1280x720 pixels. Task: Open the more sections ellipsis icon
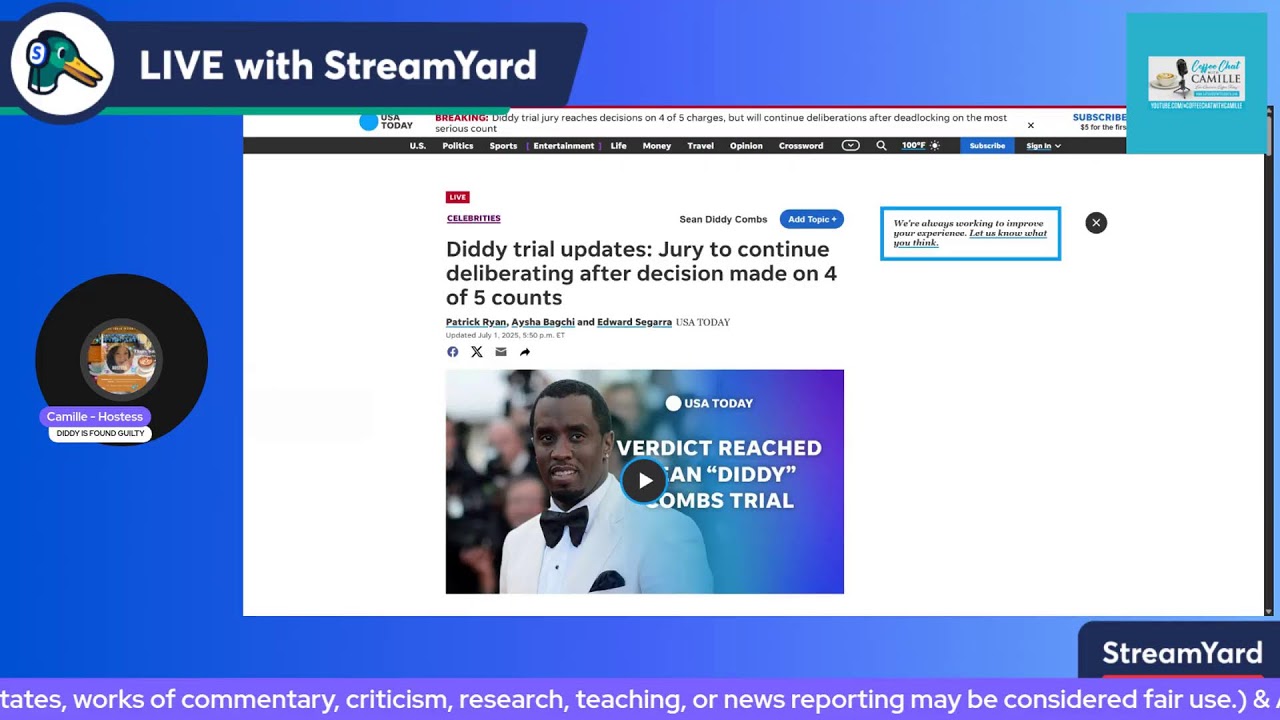click(x=850, y=146)
